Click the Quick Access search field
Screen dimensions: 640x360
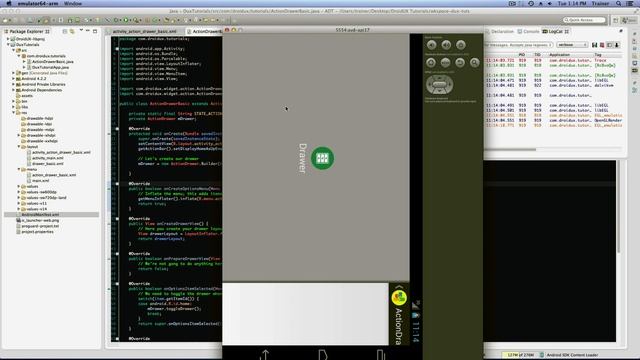coord(584,20)
